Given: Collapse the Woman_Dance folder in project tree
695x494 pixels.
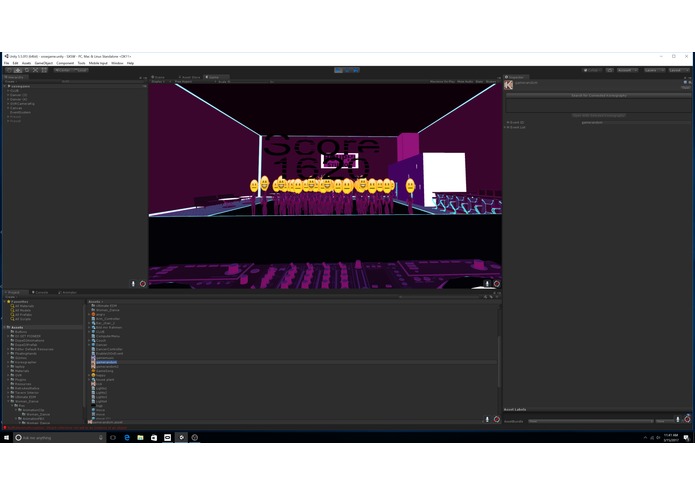Looking at the screenshot, I should click(x=8, y=401).
